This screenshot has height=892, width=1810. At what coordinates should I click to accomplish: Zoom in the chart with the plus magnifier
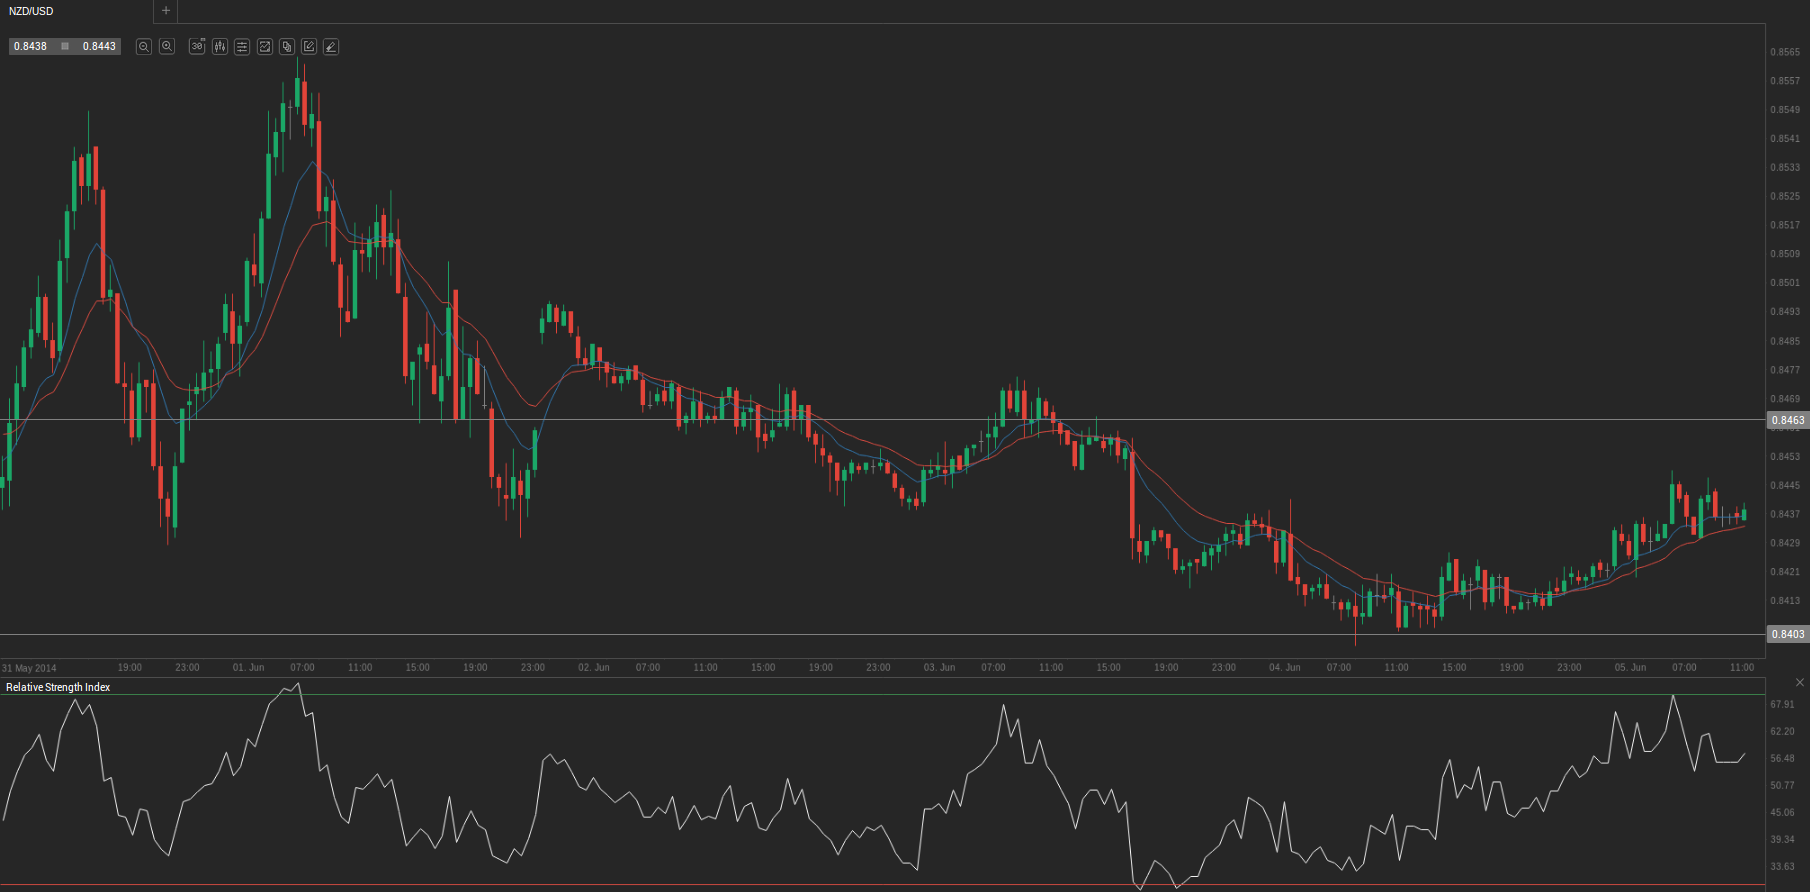[x=167, y=47]
